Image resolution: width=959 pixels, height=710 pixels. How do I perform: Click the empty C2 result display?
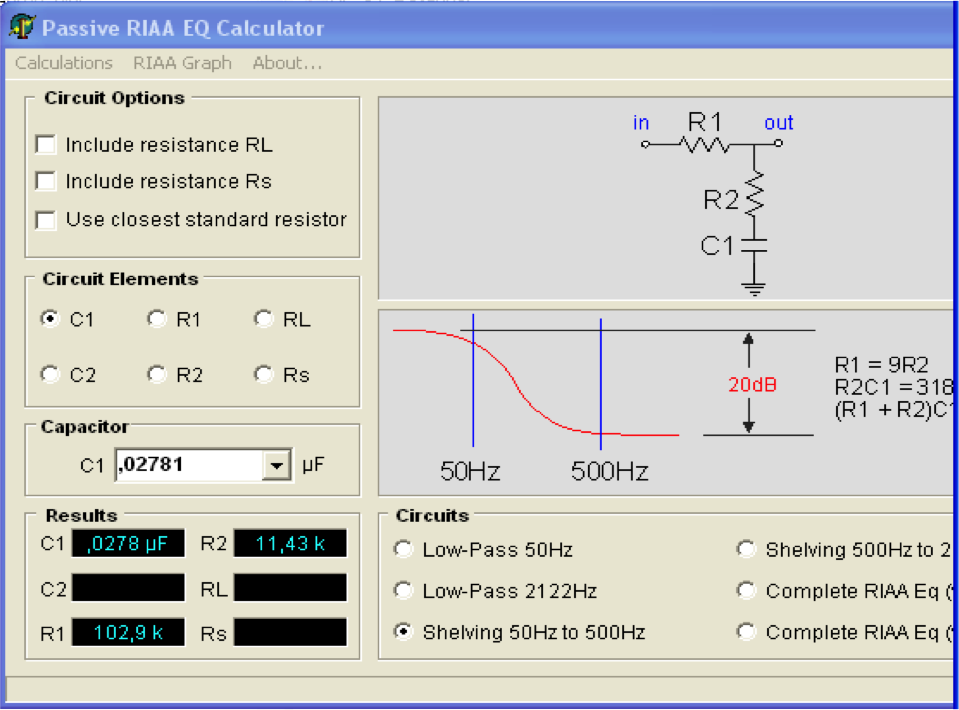[128, 588]
